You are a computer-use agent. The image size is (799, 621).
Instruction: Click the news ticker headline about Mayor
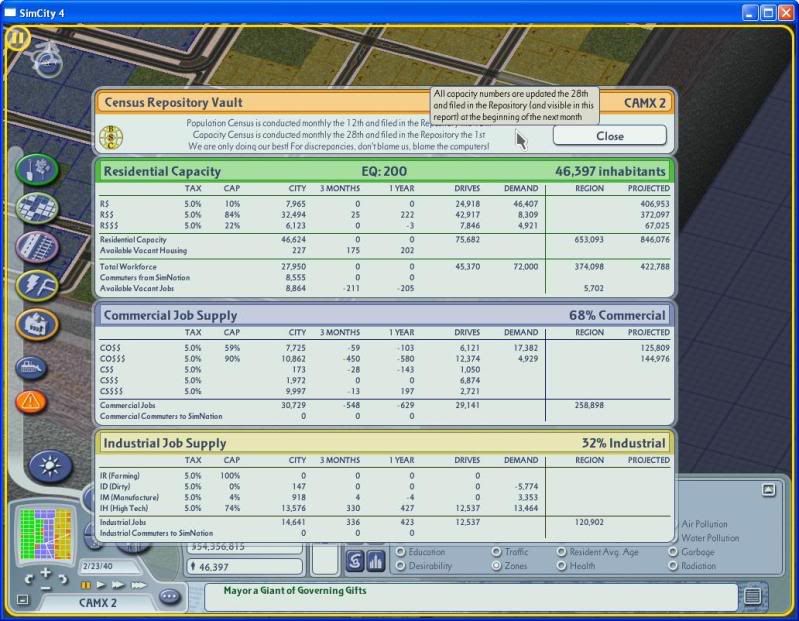[x=295, y=590]
